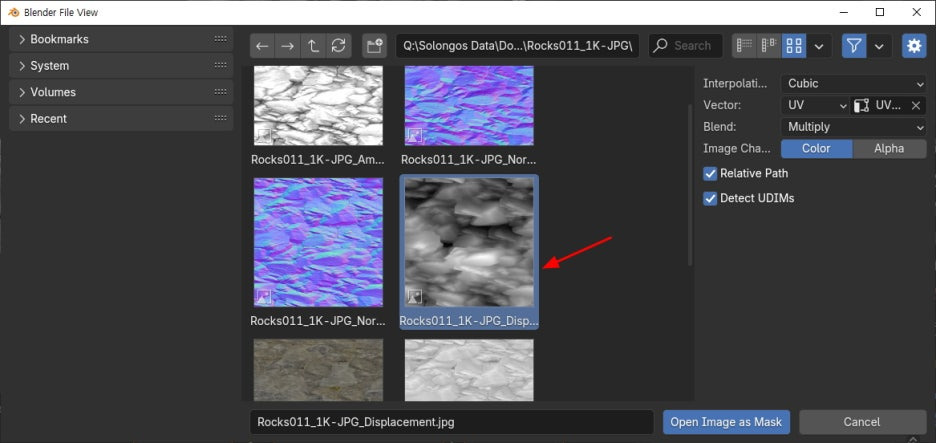Screen dimensions: 936x443
Task: Toggle file filtering funnel icon
Action: [854, 46]
